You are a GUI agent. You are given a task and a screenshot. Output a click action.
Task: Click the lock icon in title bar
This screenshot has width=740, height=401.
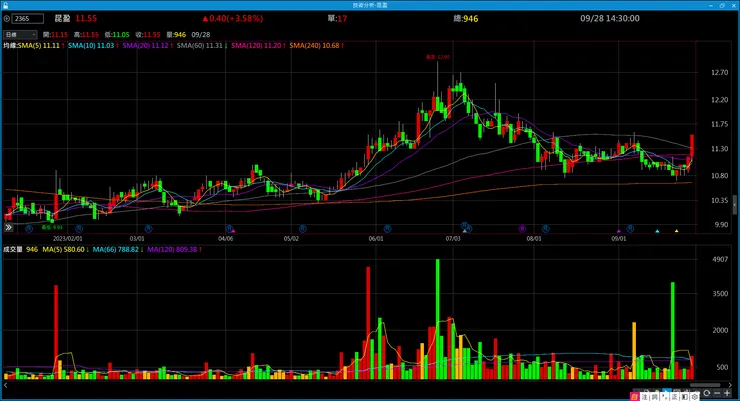coord(5,5)
